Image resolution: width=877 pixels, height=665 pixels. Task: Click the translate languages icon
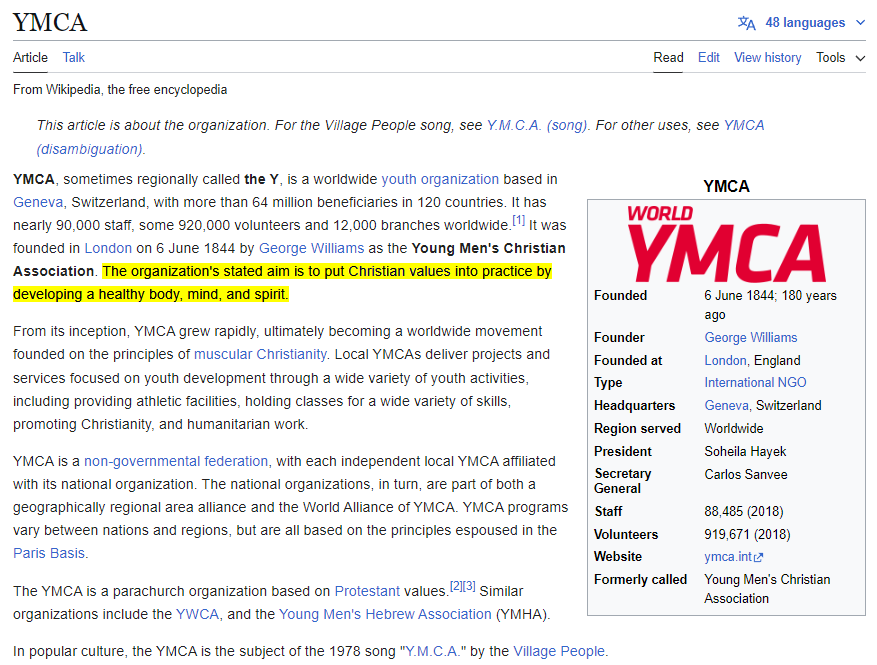coord(746,23)
